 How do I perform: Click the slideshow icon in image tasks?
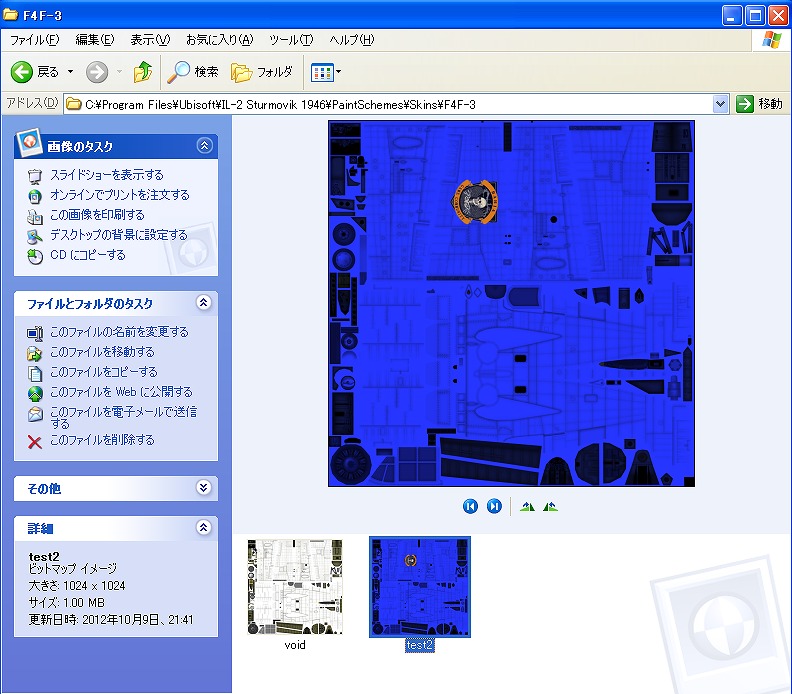34,176
